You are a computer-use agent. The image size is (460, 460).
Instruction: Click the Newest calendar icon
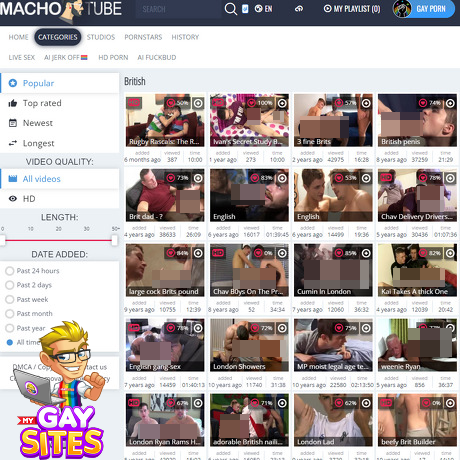point(13,123)
